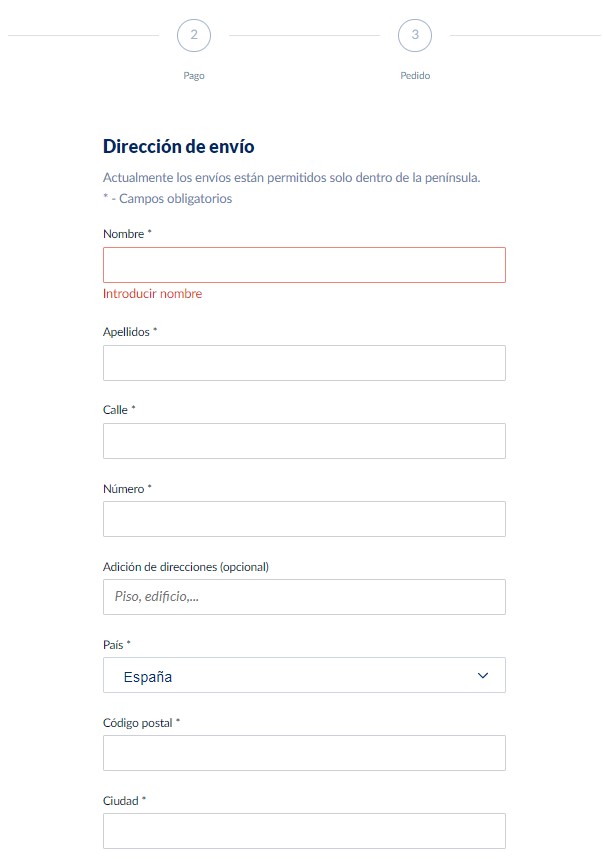Select the Ciudad text field
This screenshot has height=859, width=603.
click(x=304, y=831)
